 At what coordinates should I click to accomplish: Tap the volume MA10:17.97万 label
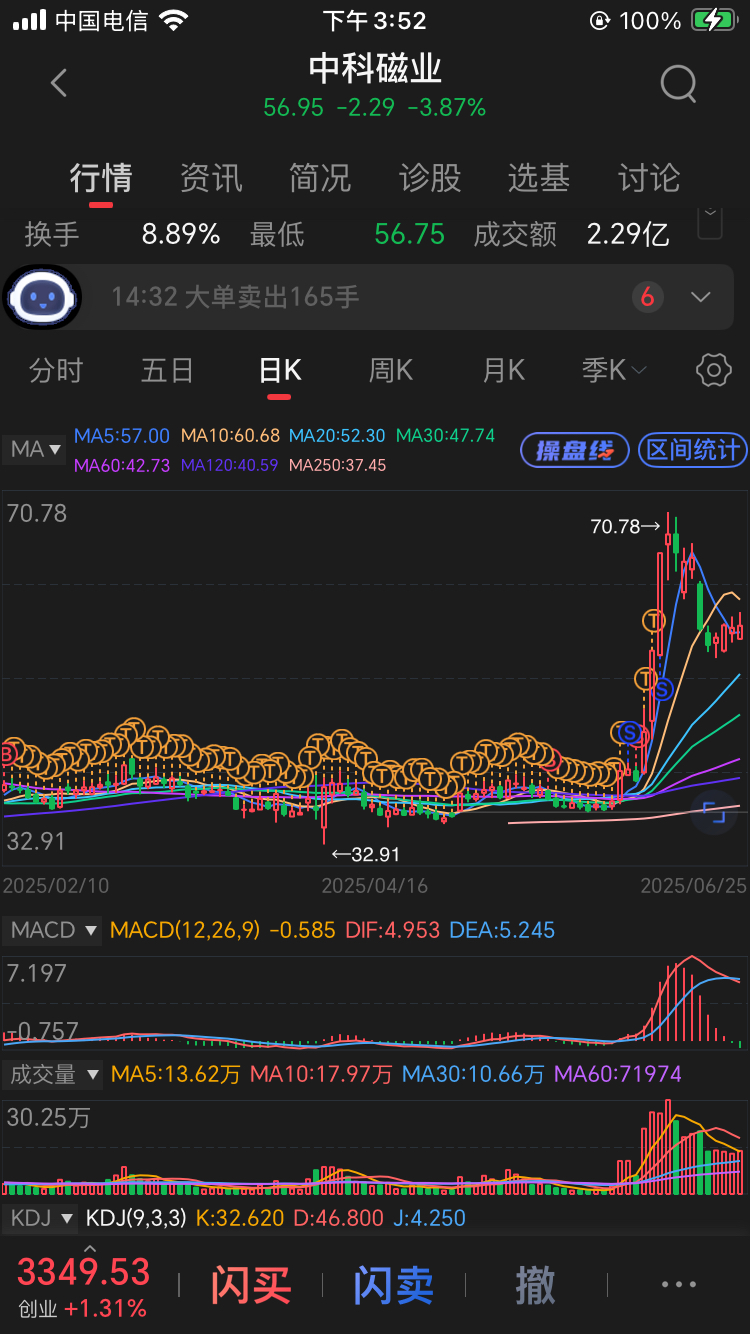click(x=321, y=1074)
